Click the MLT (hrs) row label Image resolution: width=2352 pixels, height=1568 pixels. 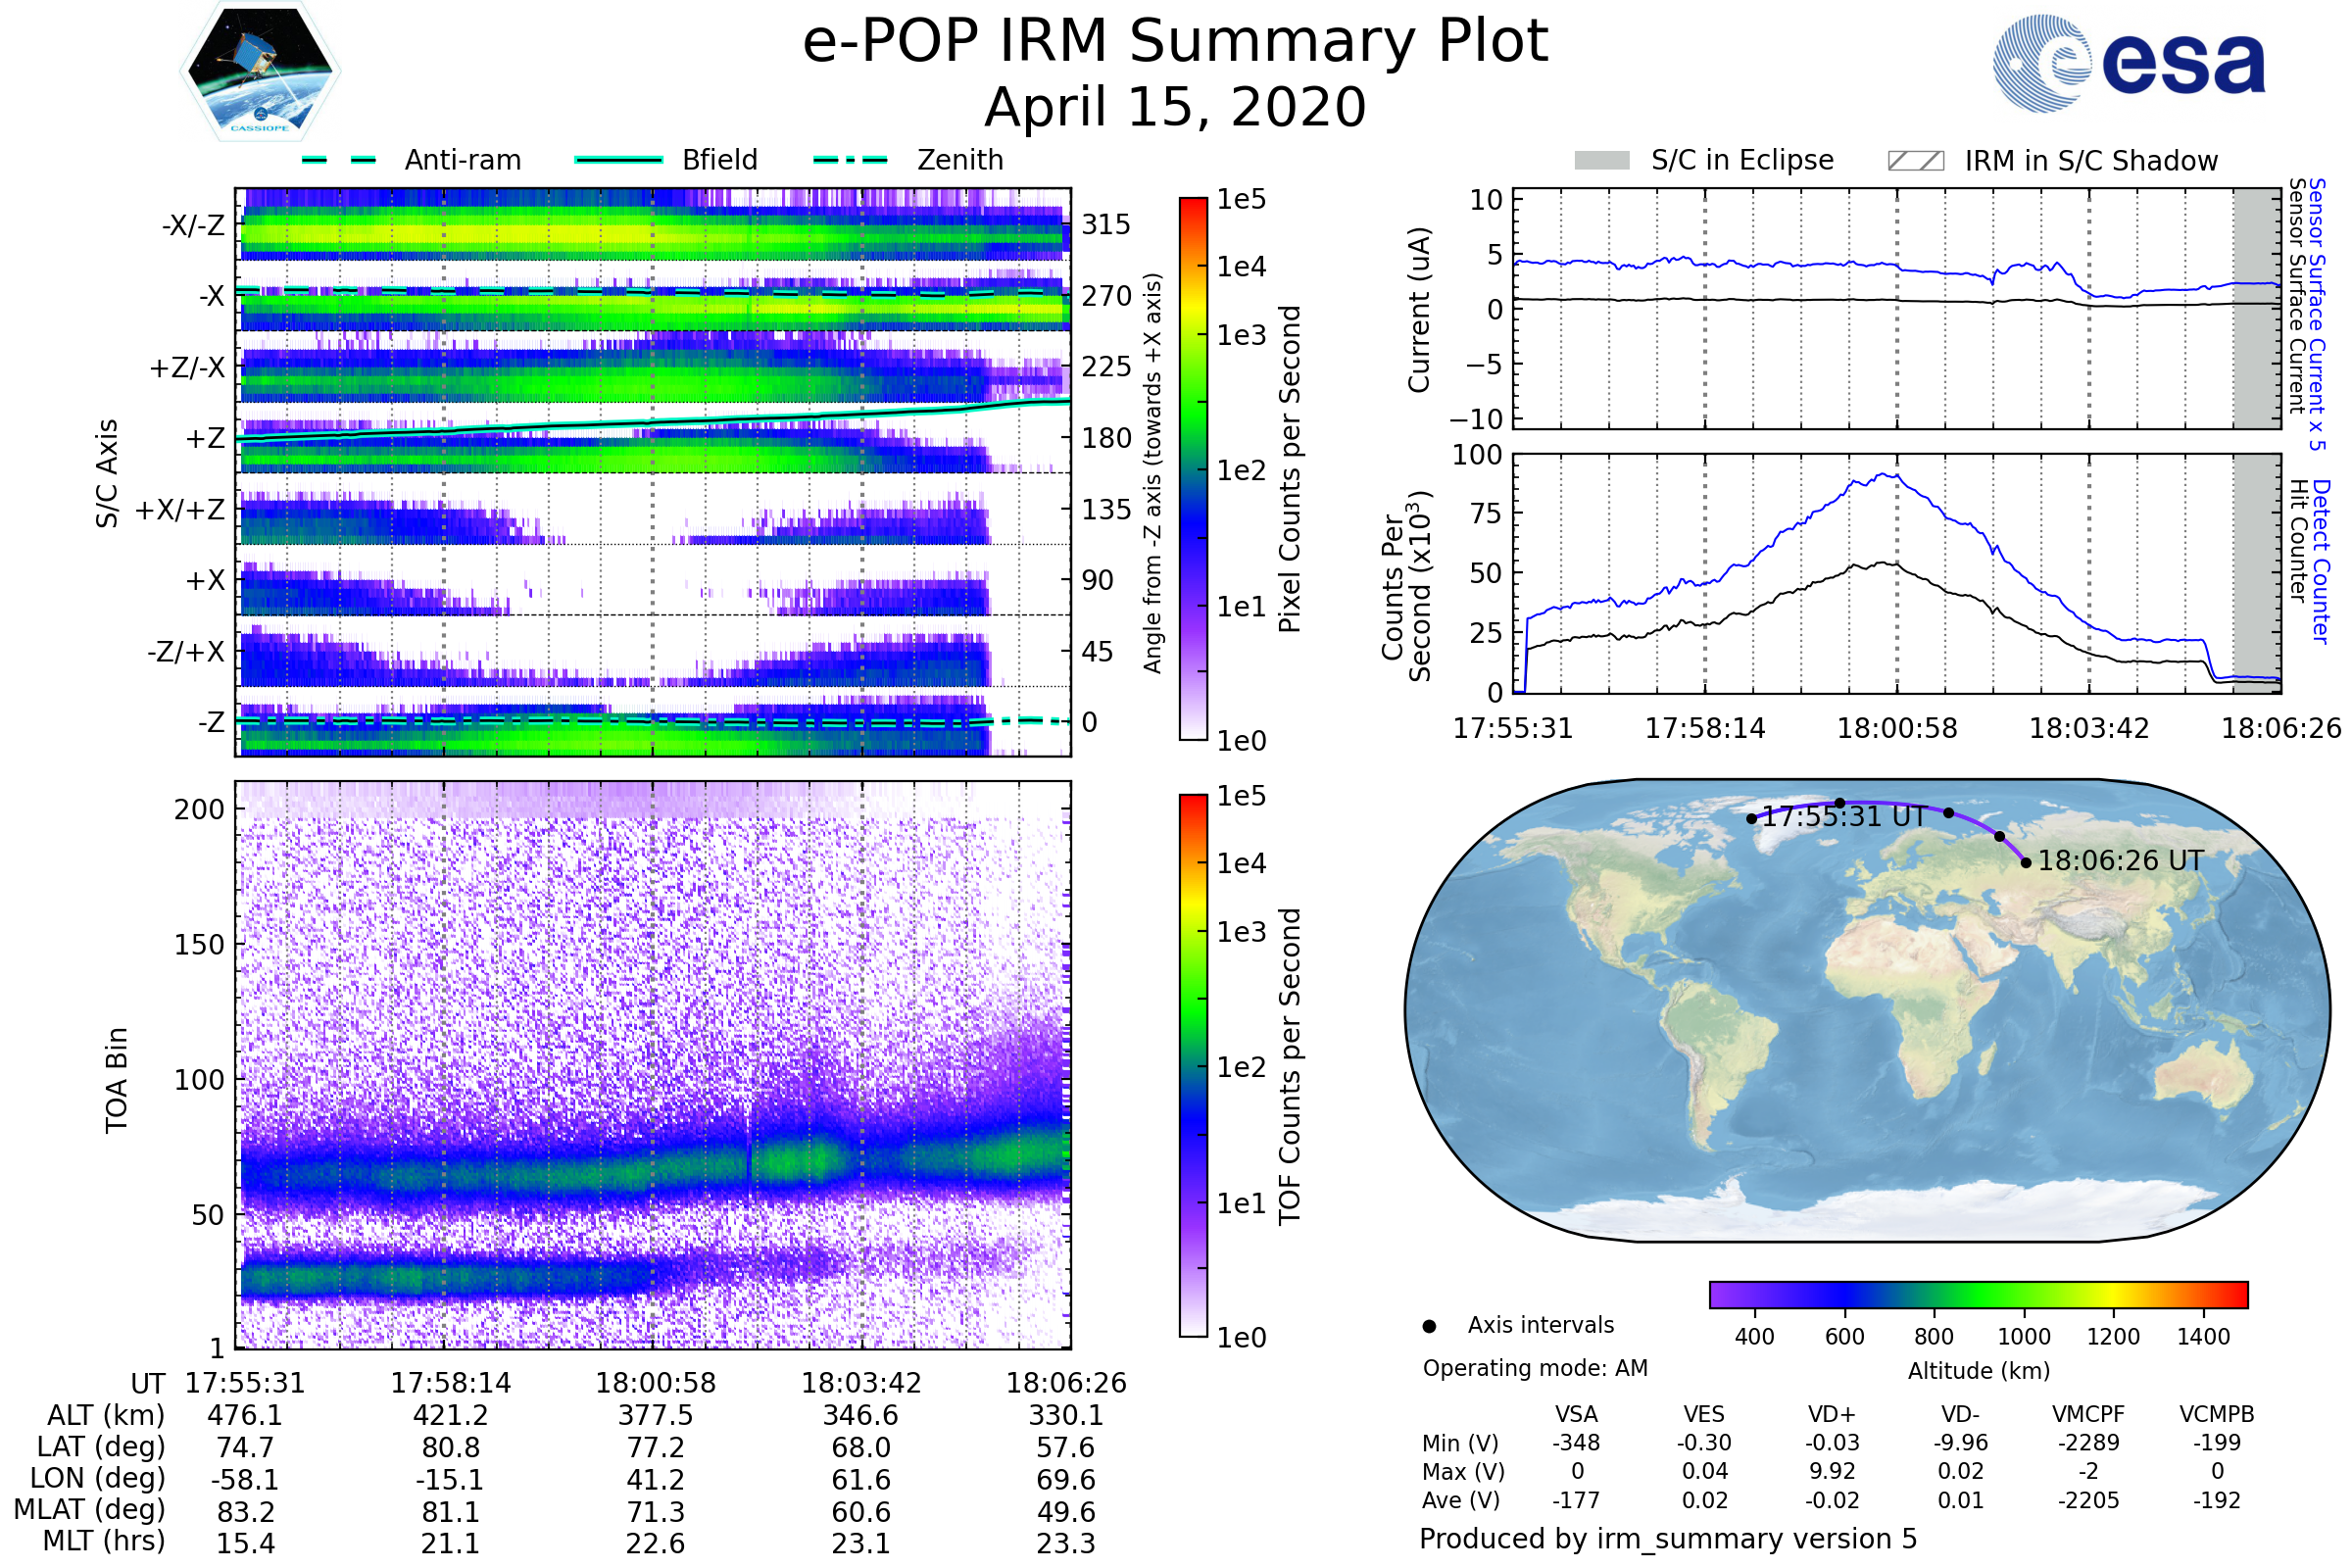(103, 1541)
